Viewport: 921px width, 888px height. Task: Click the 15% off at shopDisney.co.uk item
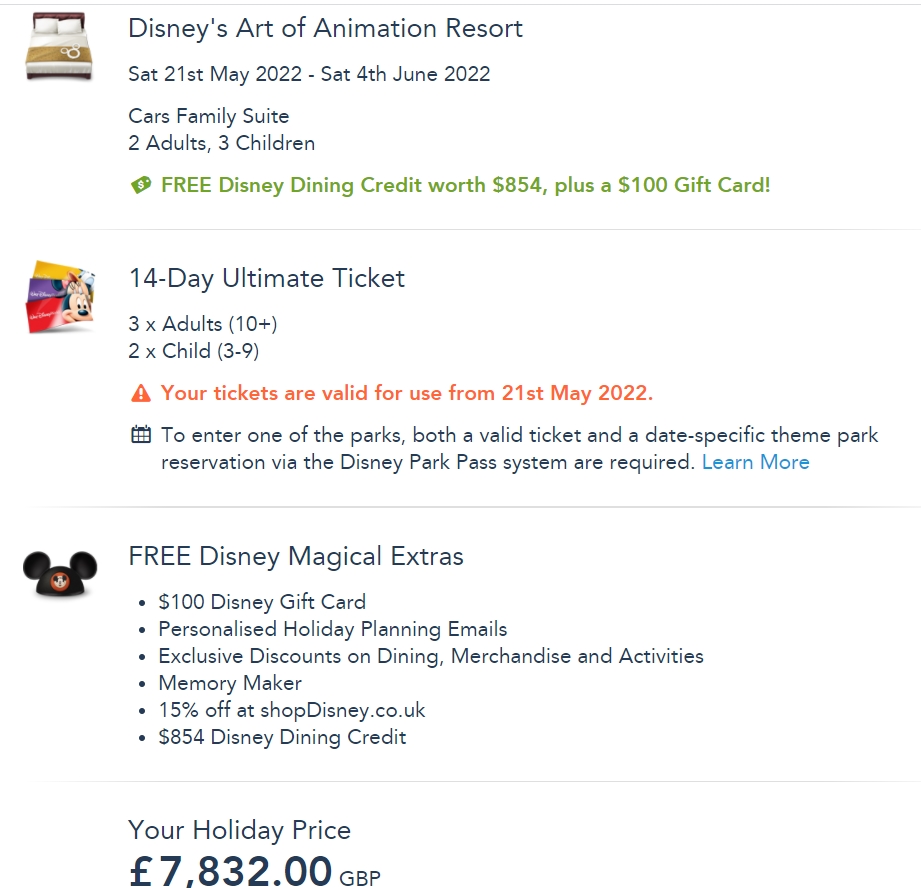point(292,710)
